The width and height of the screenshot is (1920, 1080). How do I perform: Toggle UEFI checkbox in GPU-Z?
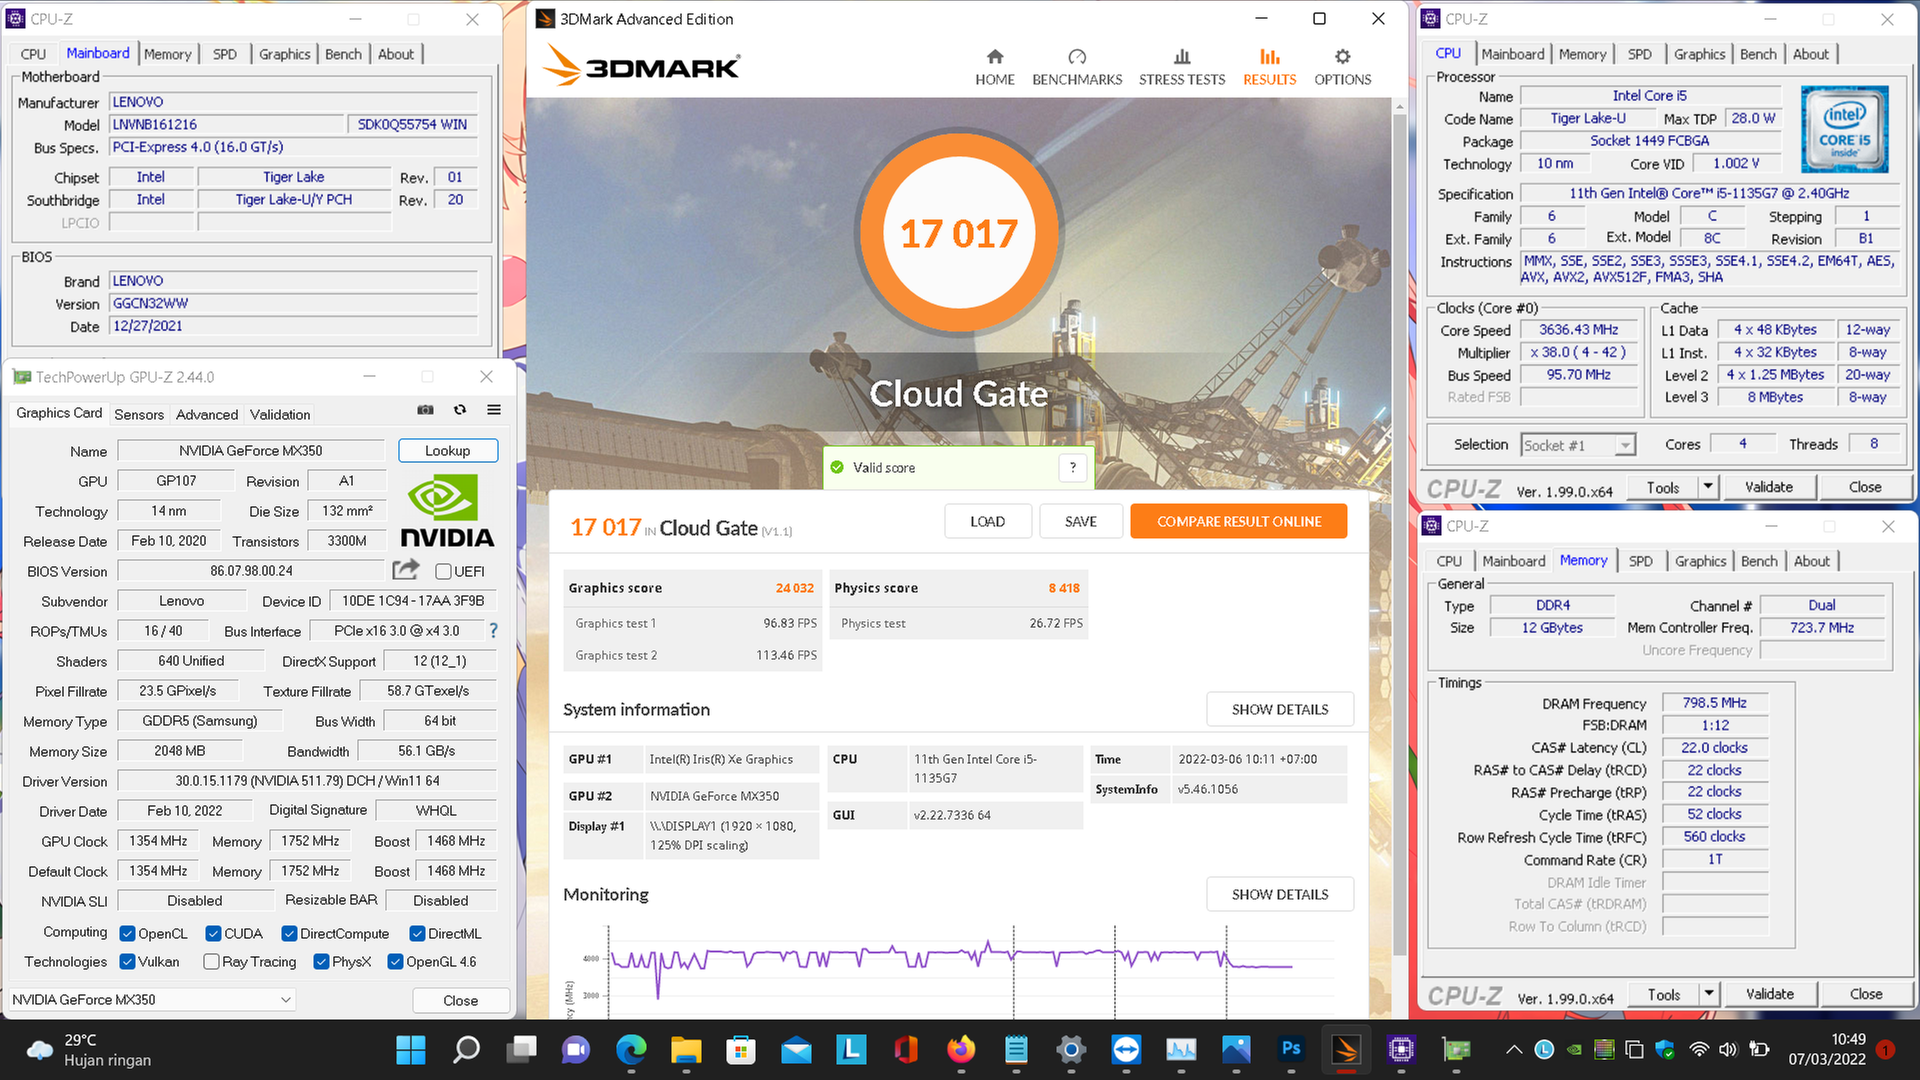(443, 571)
